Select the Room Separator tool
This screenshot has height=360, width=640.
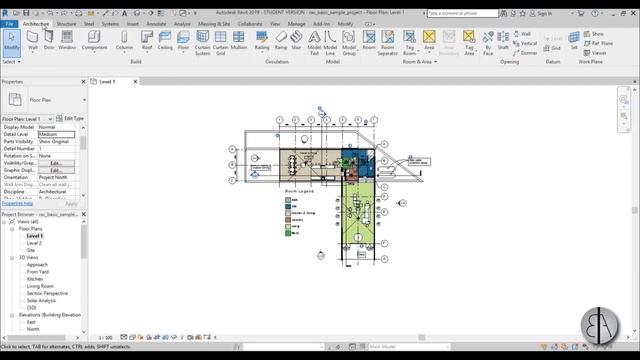tap(388, 42)
